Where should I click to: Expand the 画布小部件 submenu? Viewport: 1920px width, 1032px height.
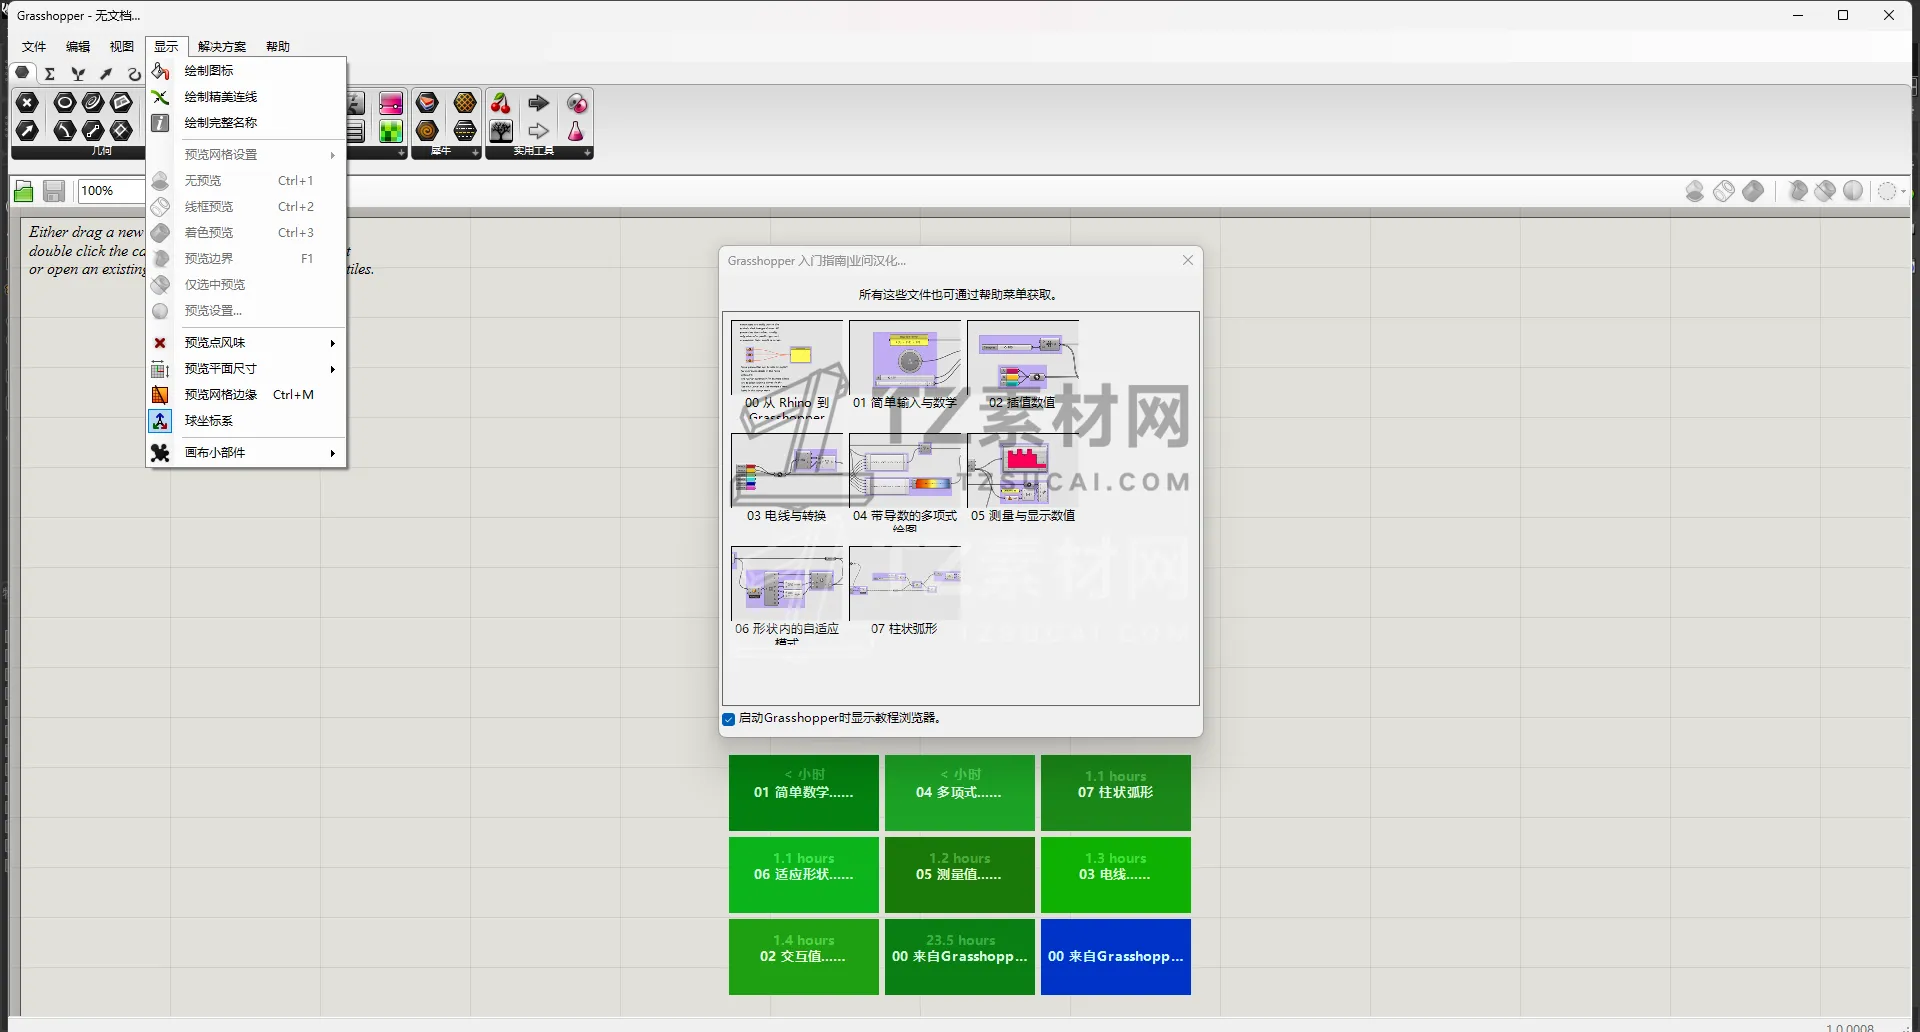246,453
